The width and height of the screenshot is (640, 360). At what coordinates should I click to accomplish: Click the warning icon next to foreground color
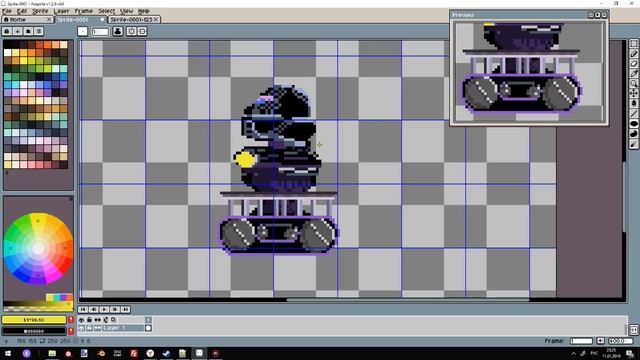[71, 320]
